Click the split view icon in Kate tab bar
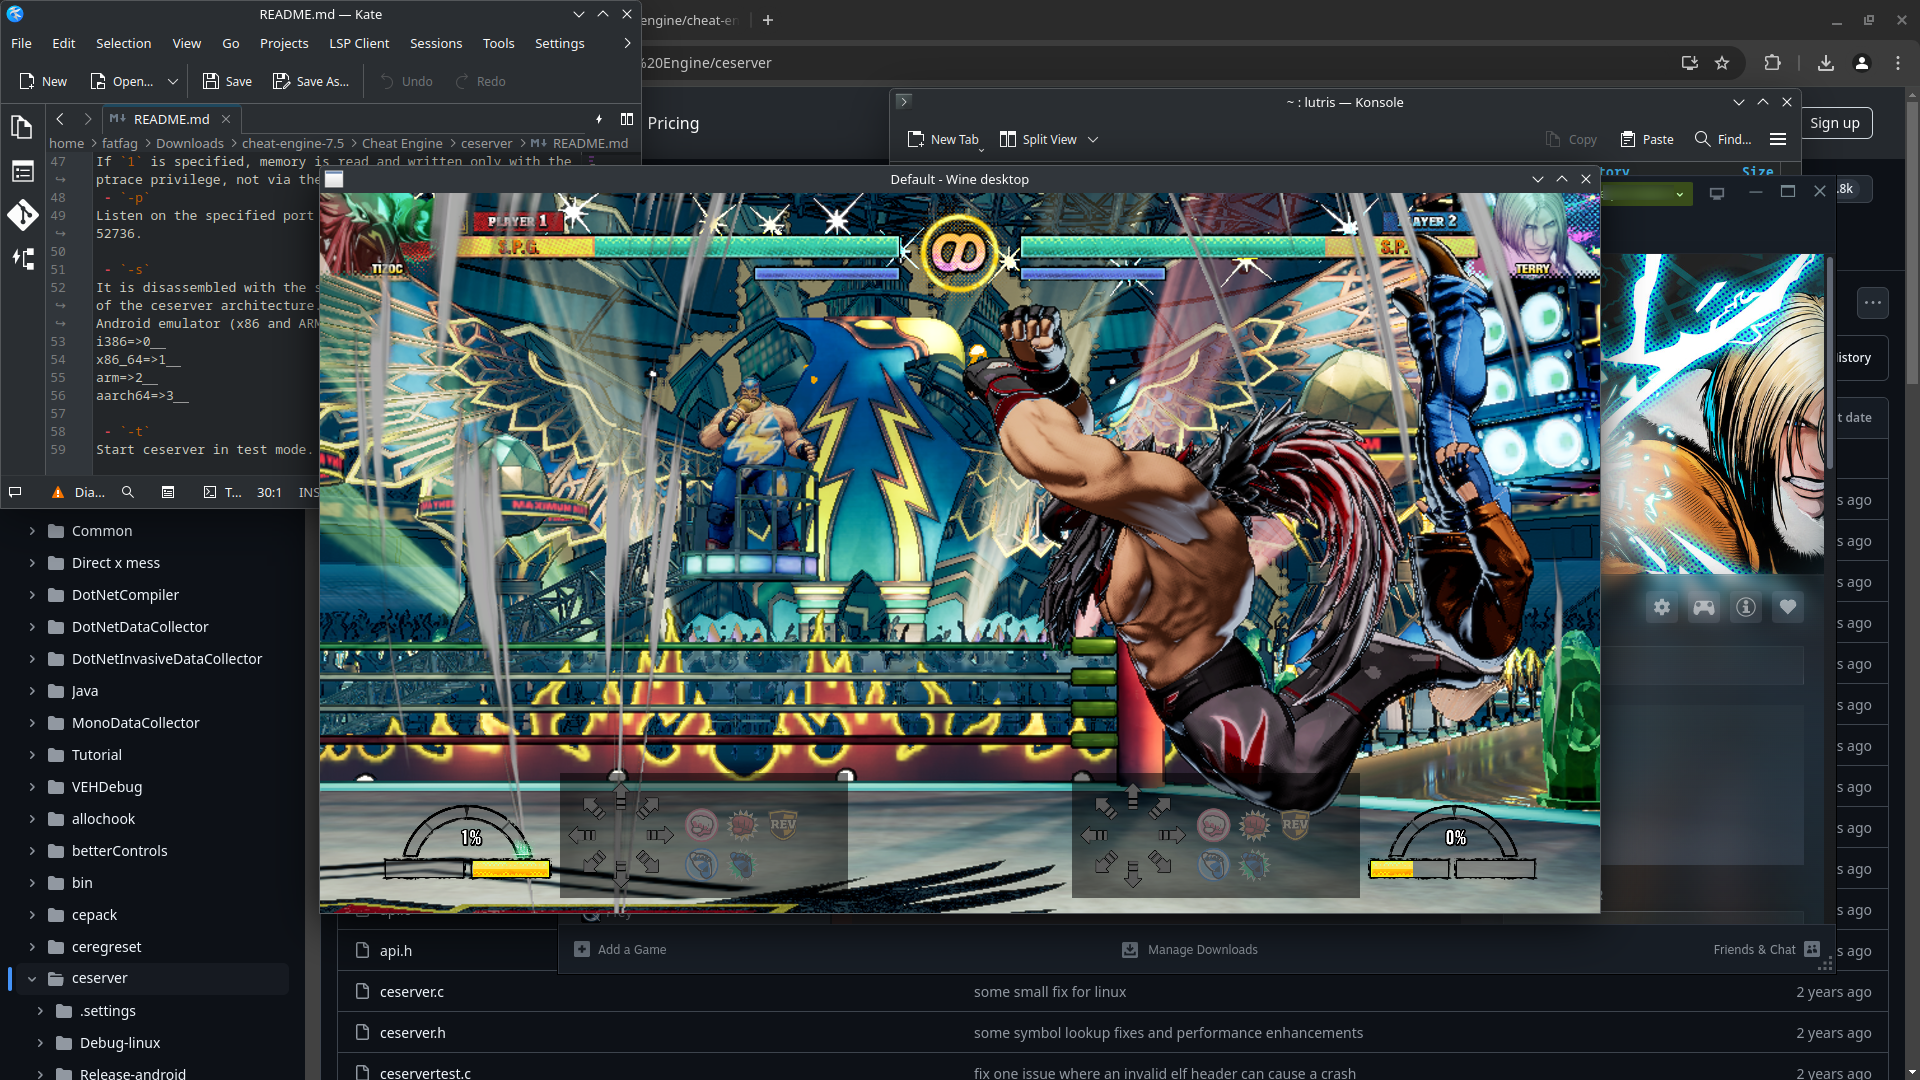This screenshot has height=1080, width=1920. 627,119
